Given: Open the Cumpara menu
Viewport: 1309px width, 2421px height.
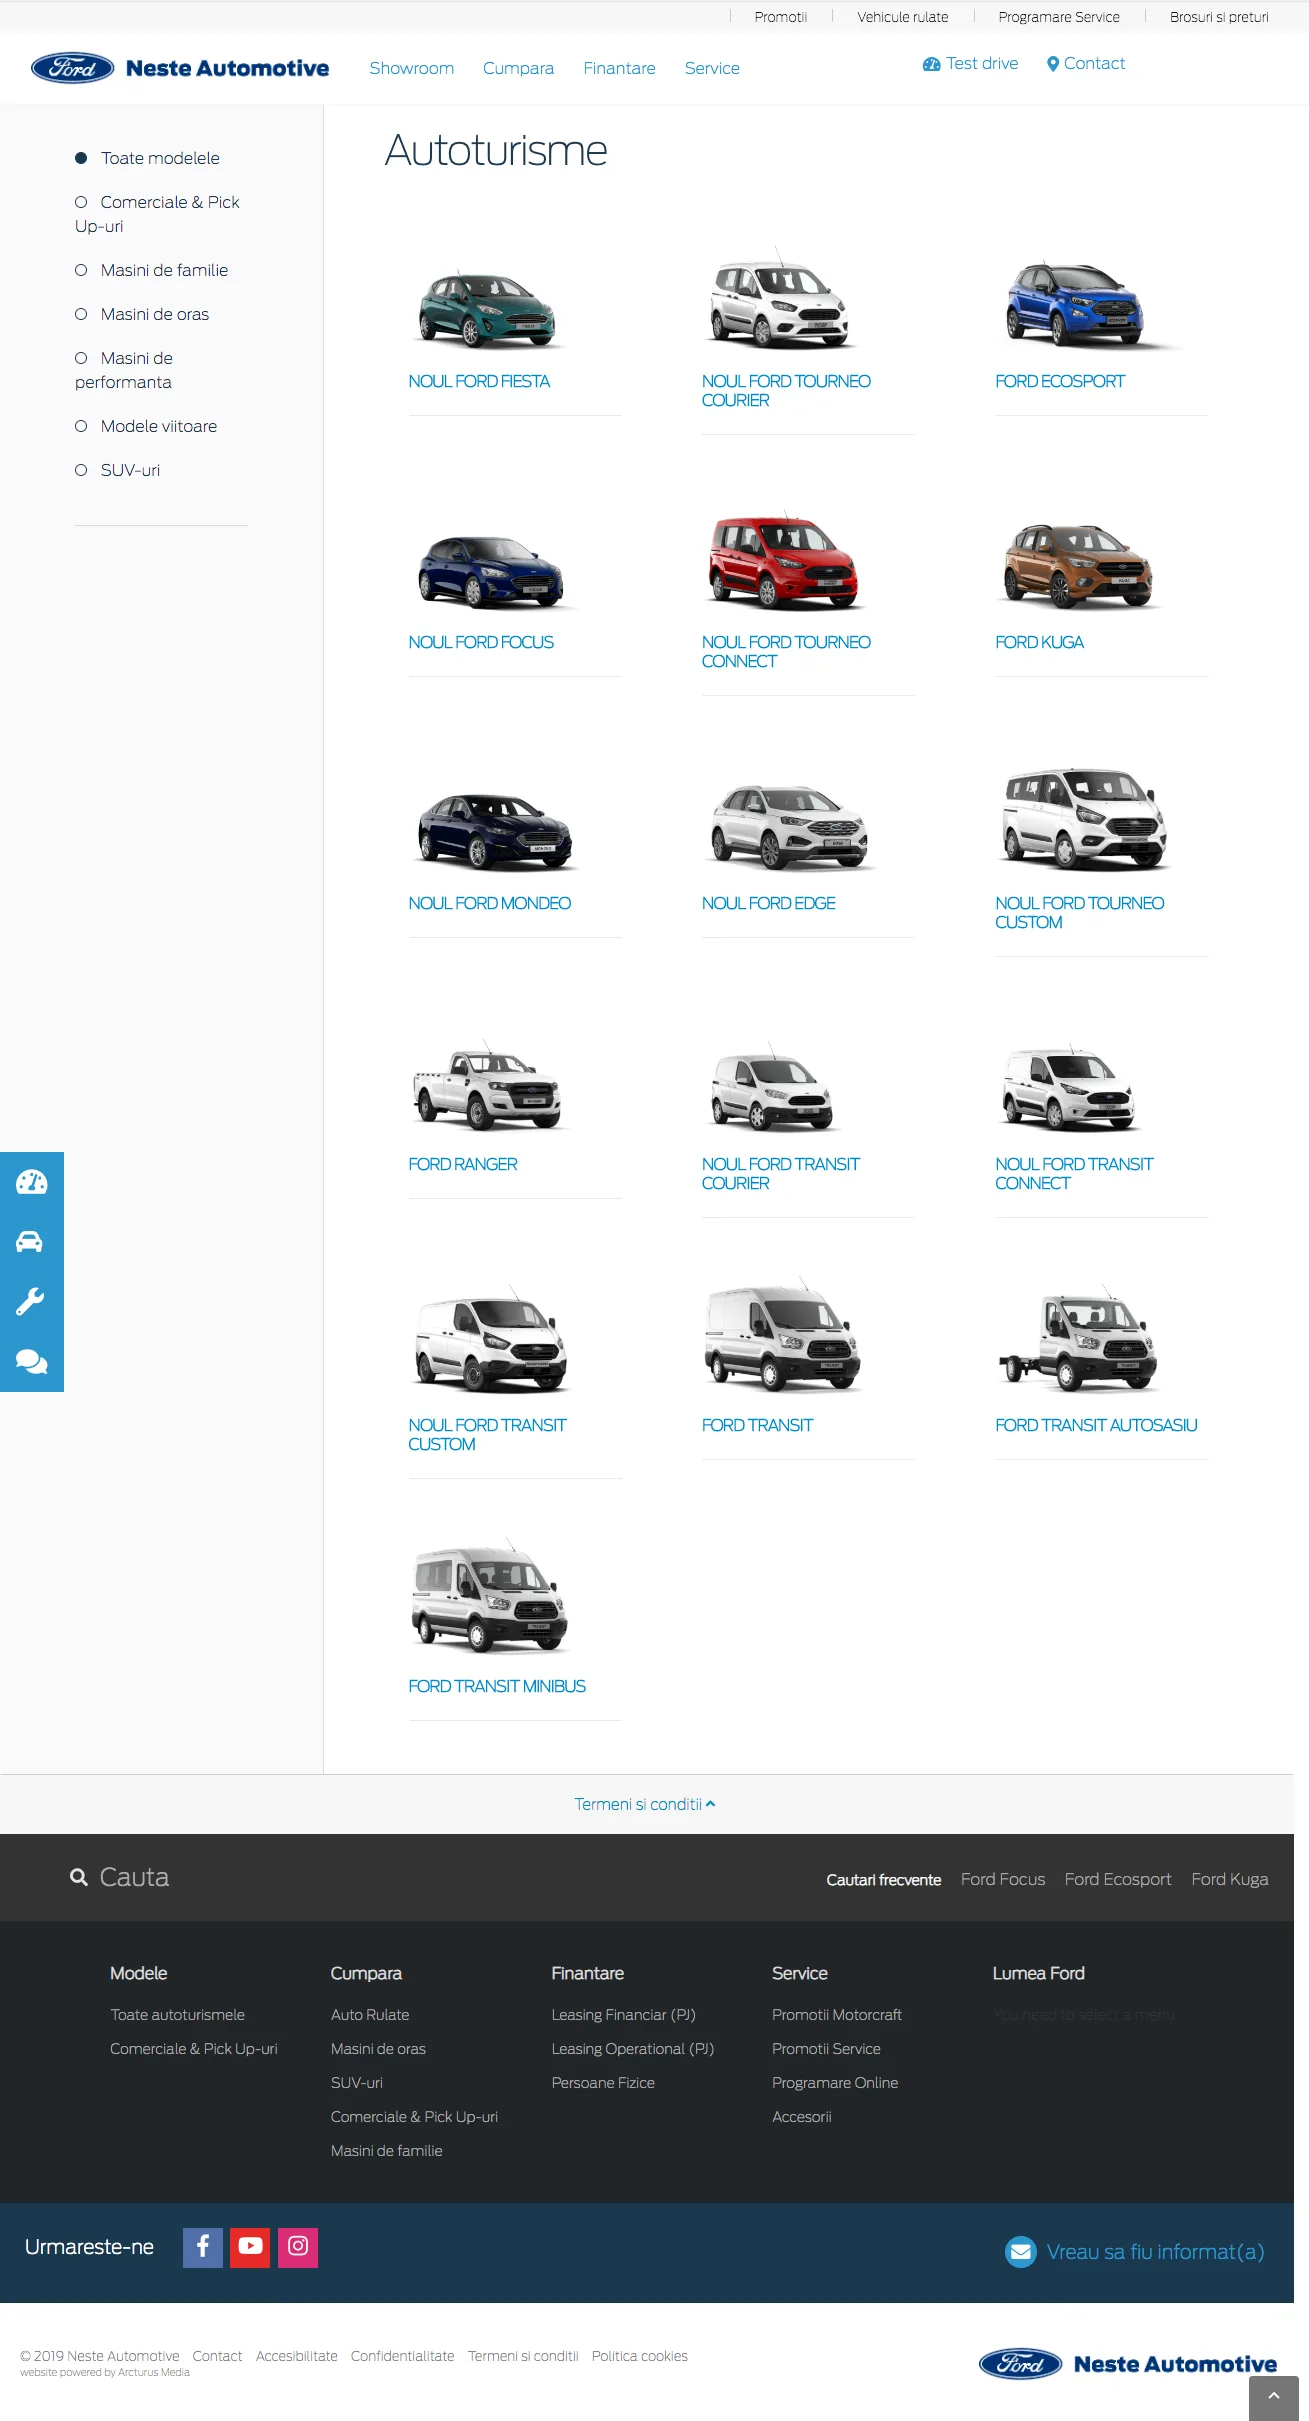Looking at the screenshot, I should coord(518,68).
